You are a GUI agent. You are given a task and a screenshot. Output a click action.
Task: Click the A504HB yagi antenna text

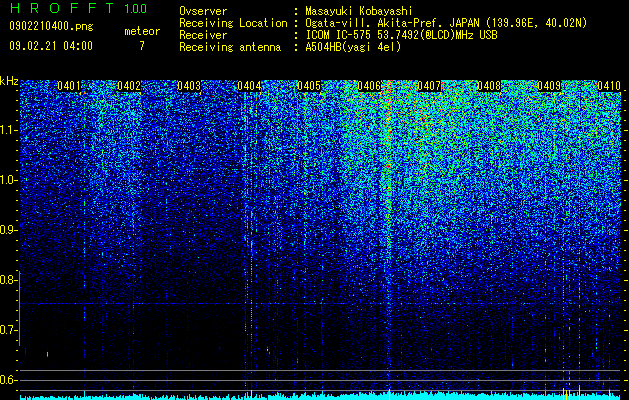[x=353, y=47]
